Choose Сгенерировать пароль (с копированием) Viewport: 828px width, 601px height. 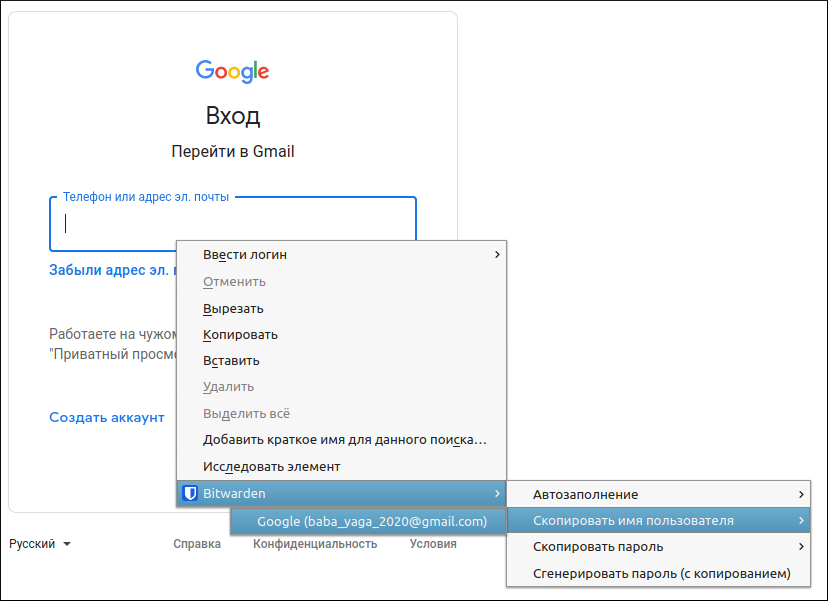(x=661, y=574)
